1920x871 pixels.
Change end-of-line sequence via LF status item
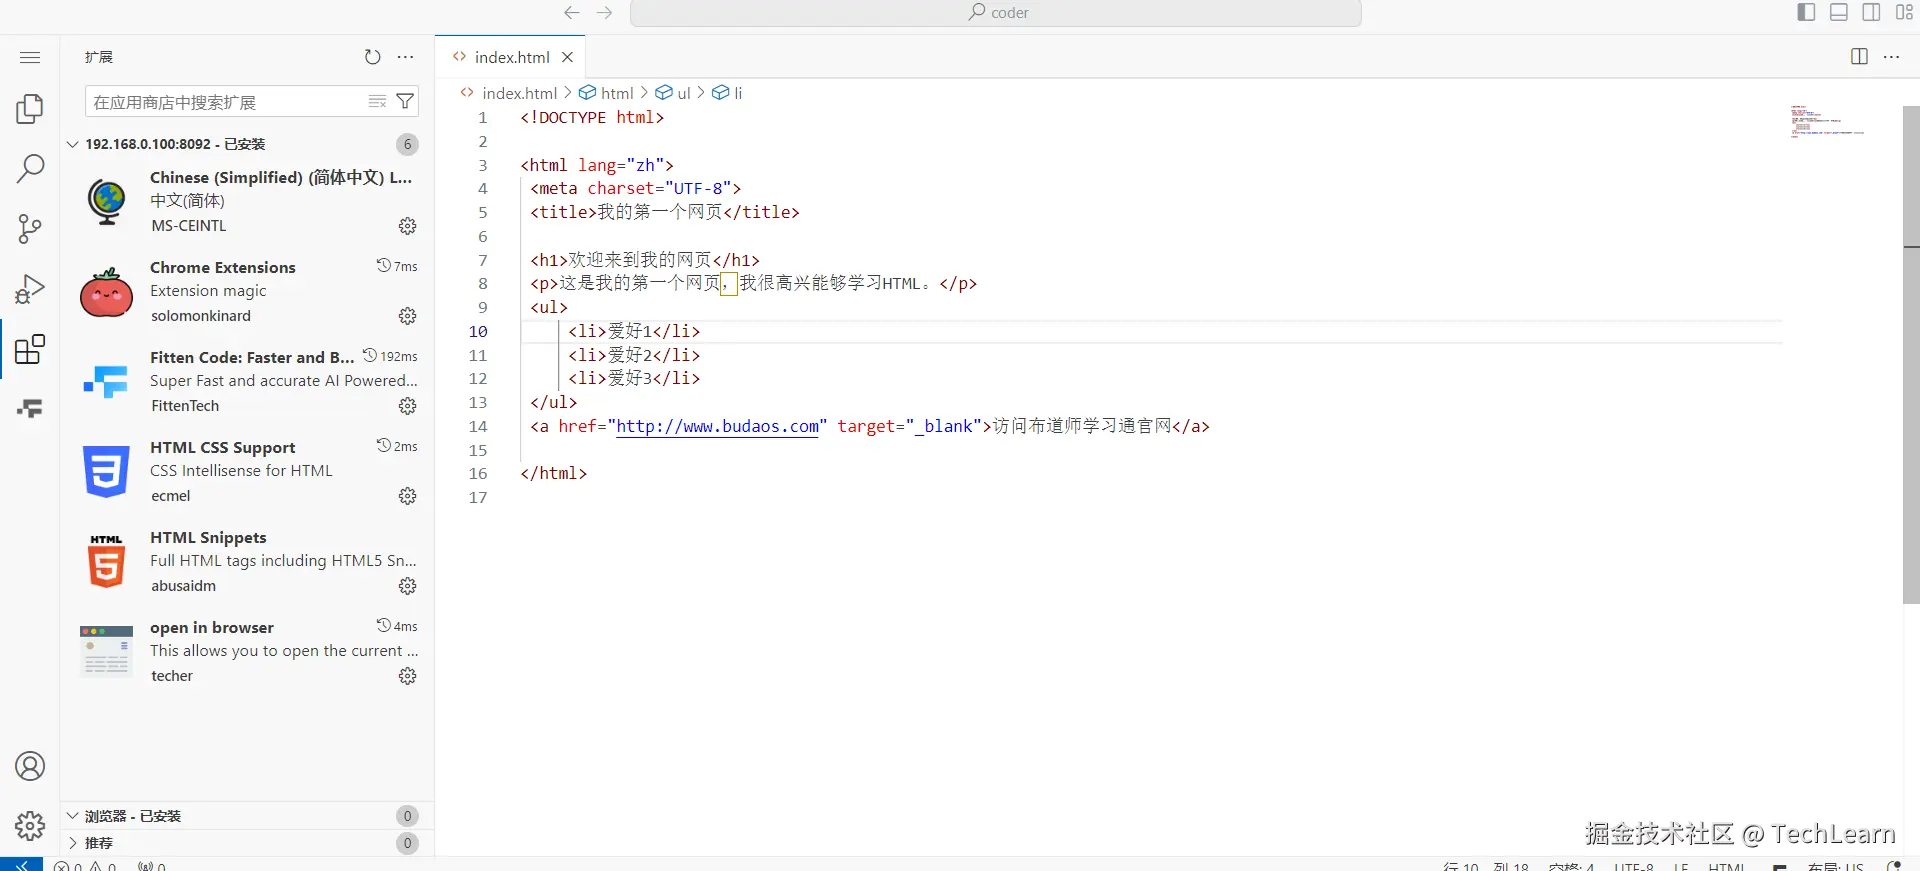coord(1681,866)
